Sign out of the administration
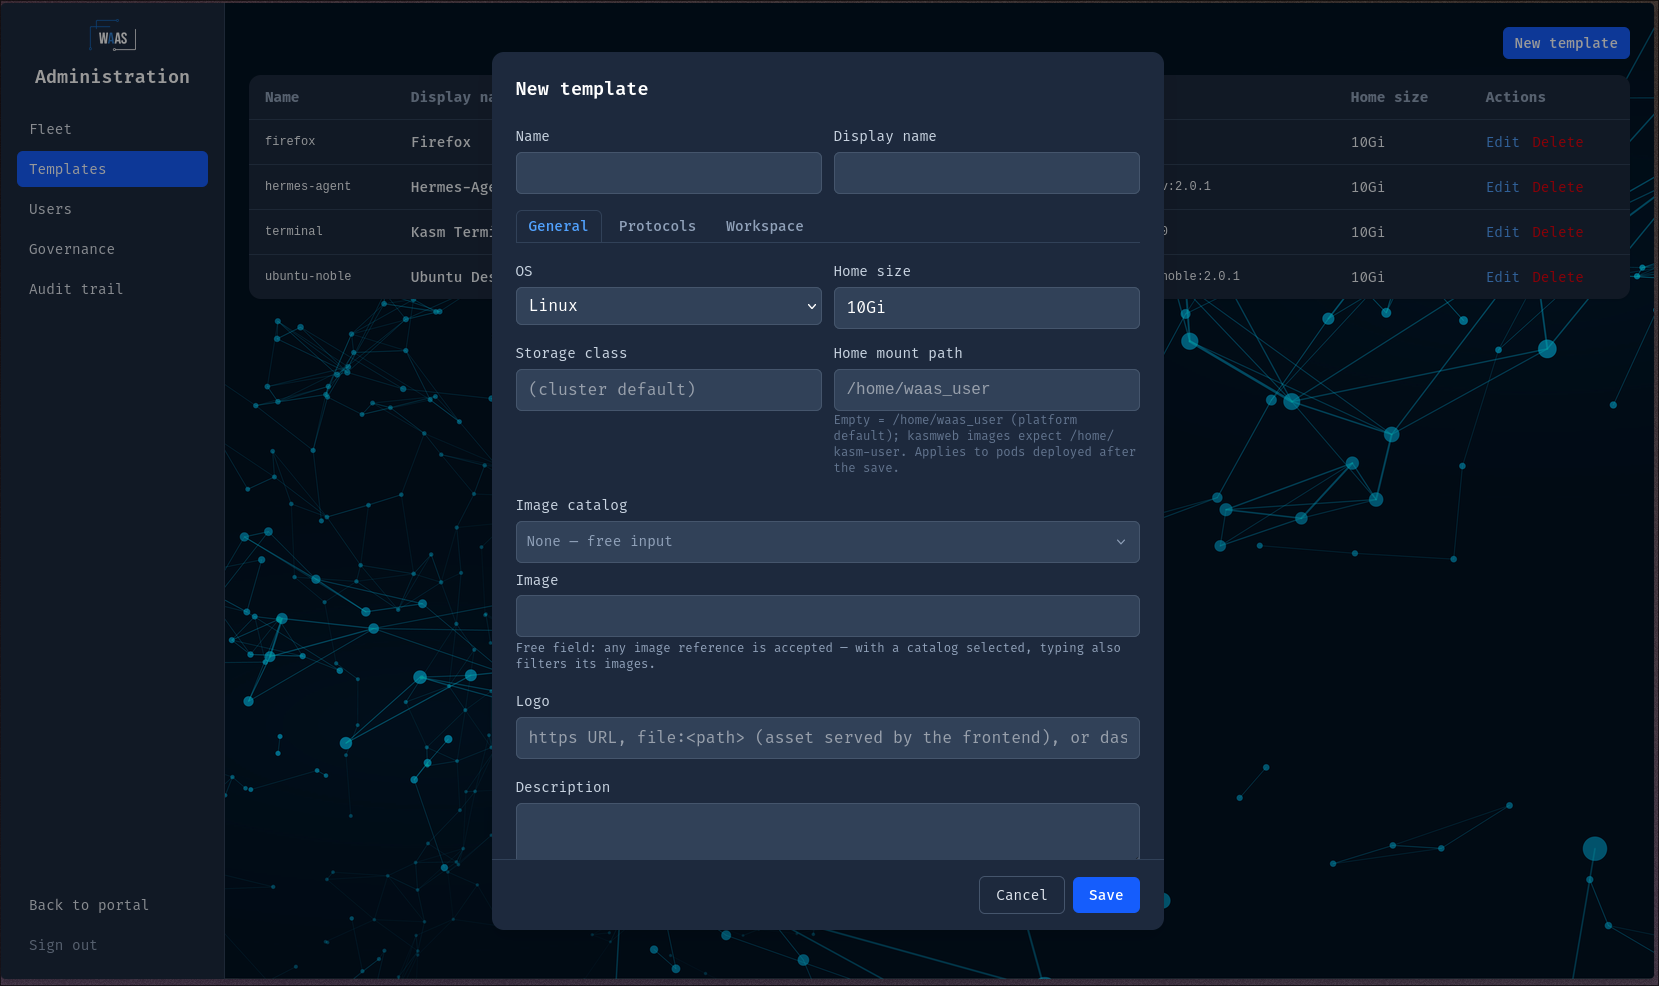Screen dimensions: 1659x986 click(63, 945)
